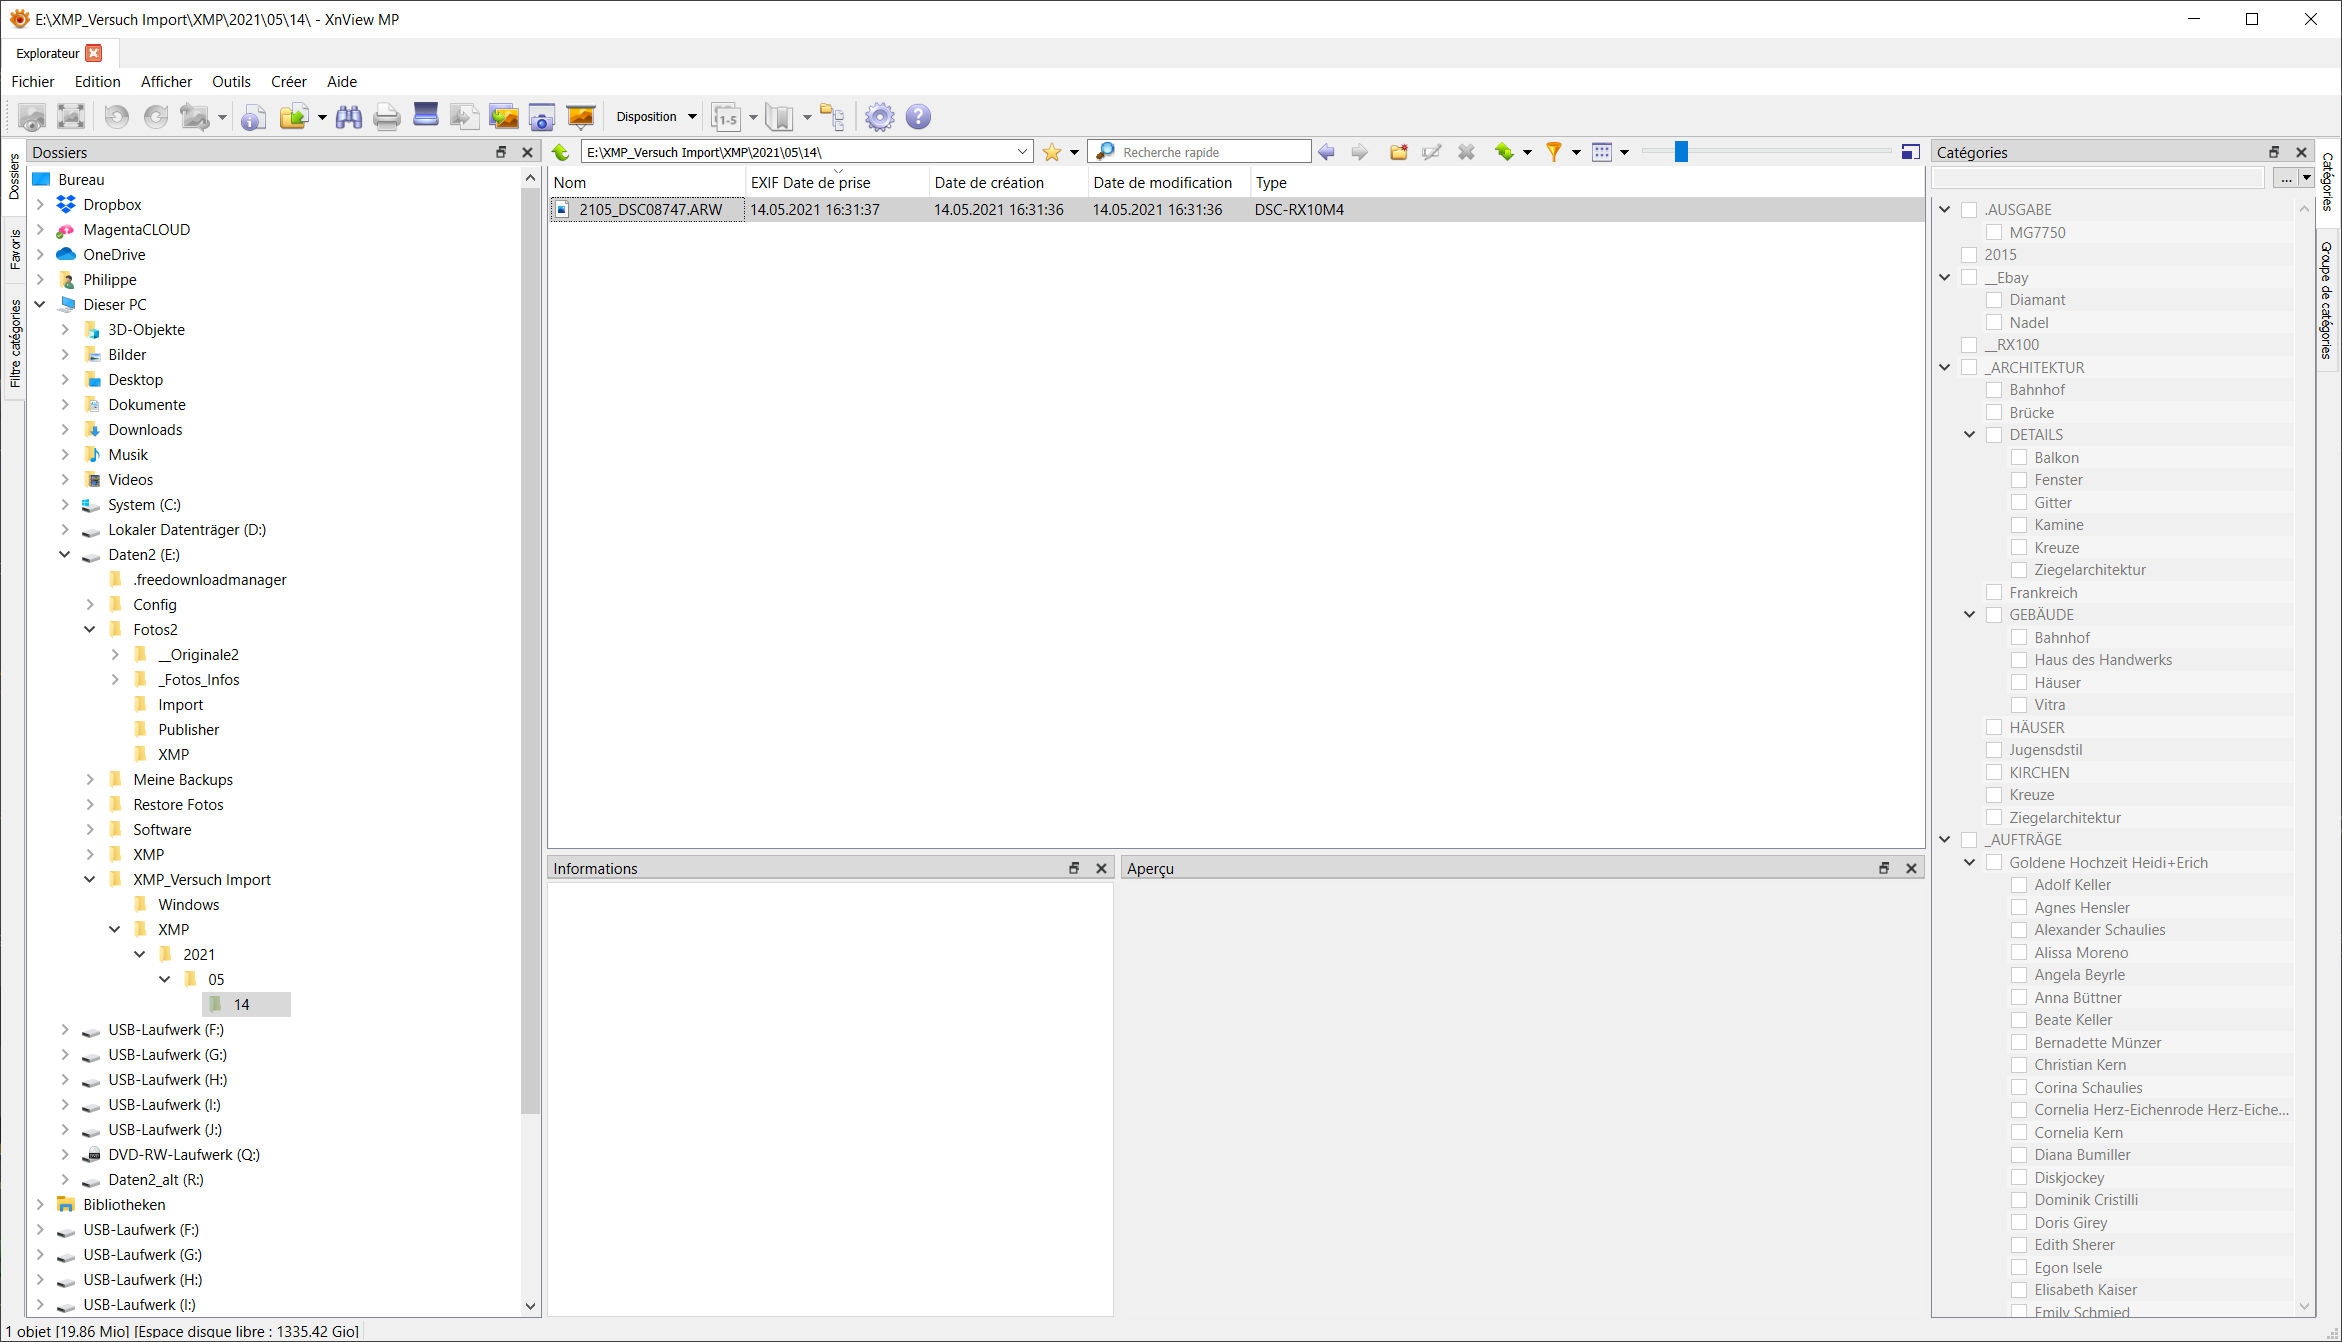The image size is (2342, 1342).
Task: Tick the Diamant category checkbox
Action: 1994,300
